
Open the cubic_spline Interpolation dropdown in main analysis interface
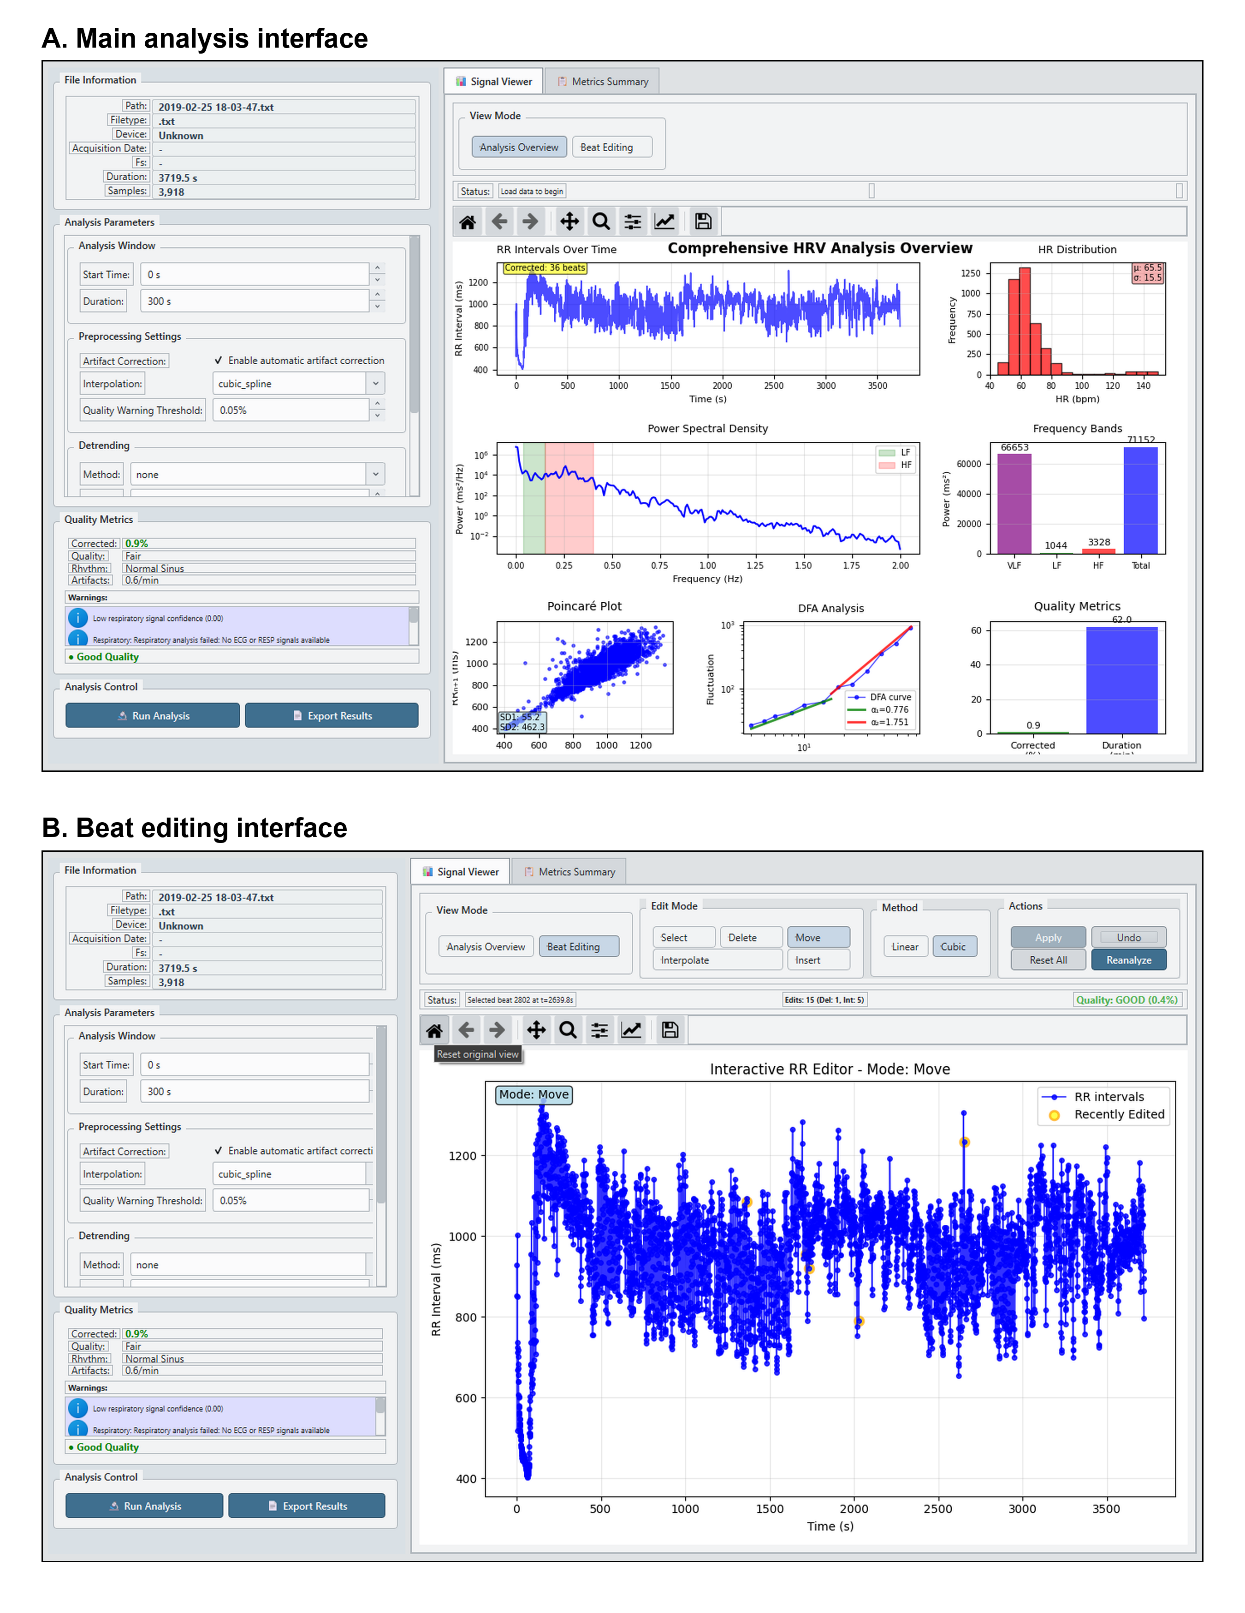tap(299, 384)
